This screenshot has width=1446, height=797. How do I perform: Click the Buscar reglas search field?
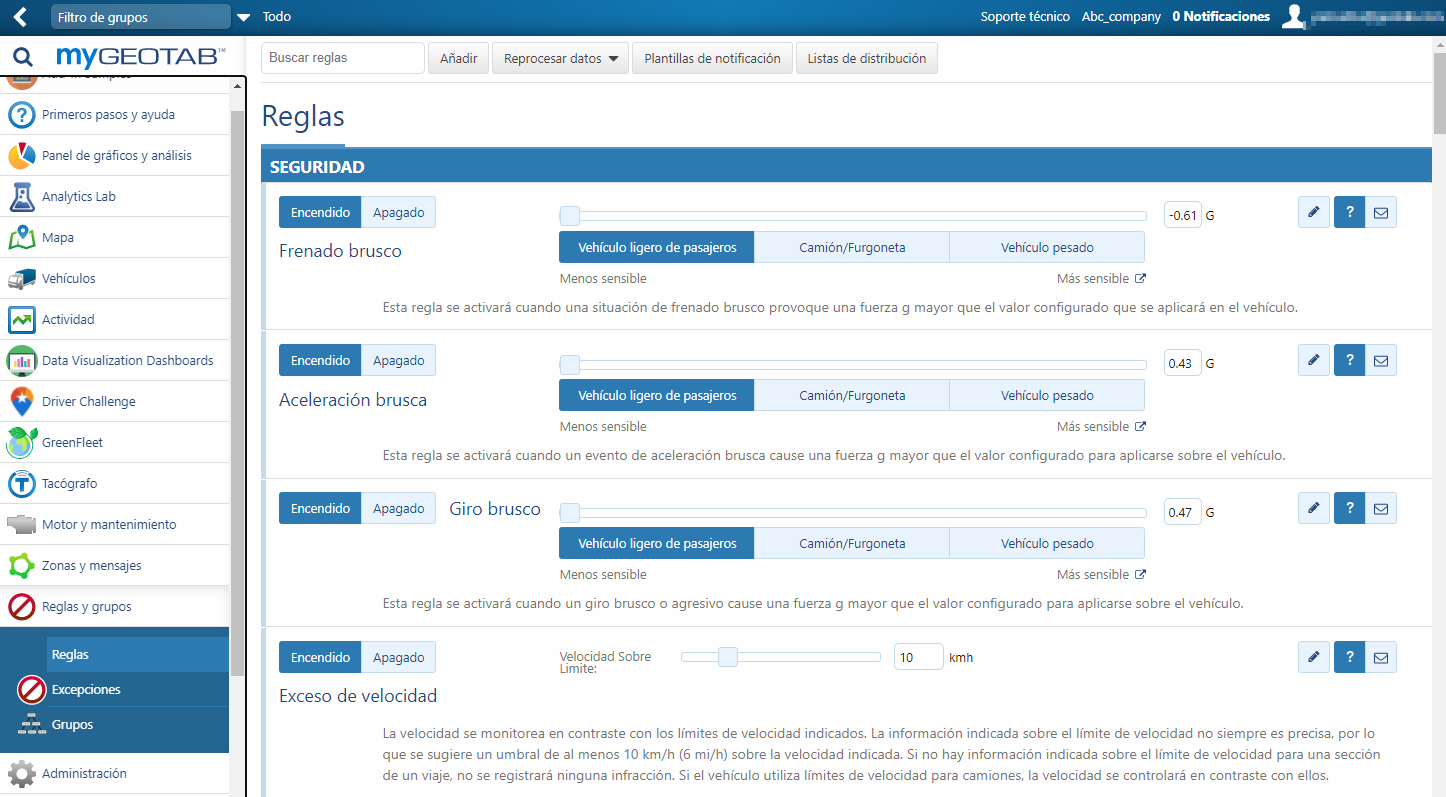coord(342,58)
